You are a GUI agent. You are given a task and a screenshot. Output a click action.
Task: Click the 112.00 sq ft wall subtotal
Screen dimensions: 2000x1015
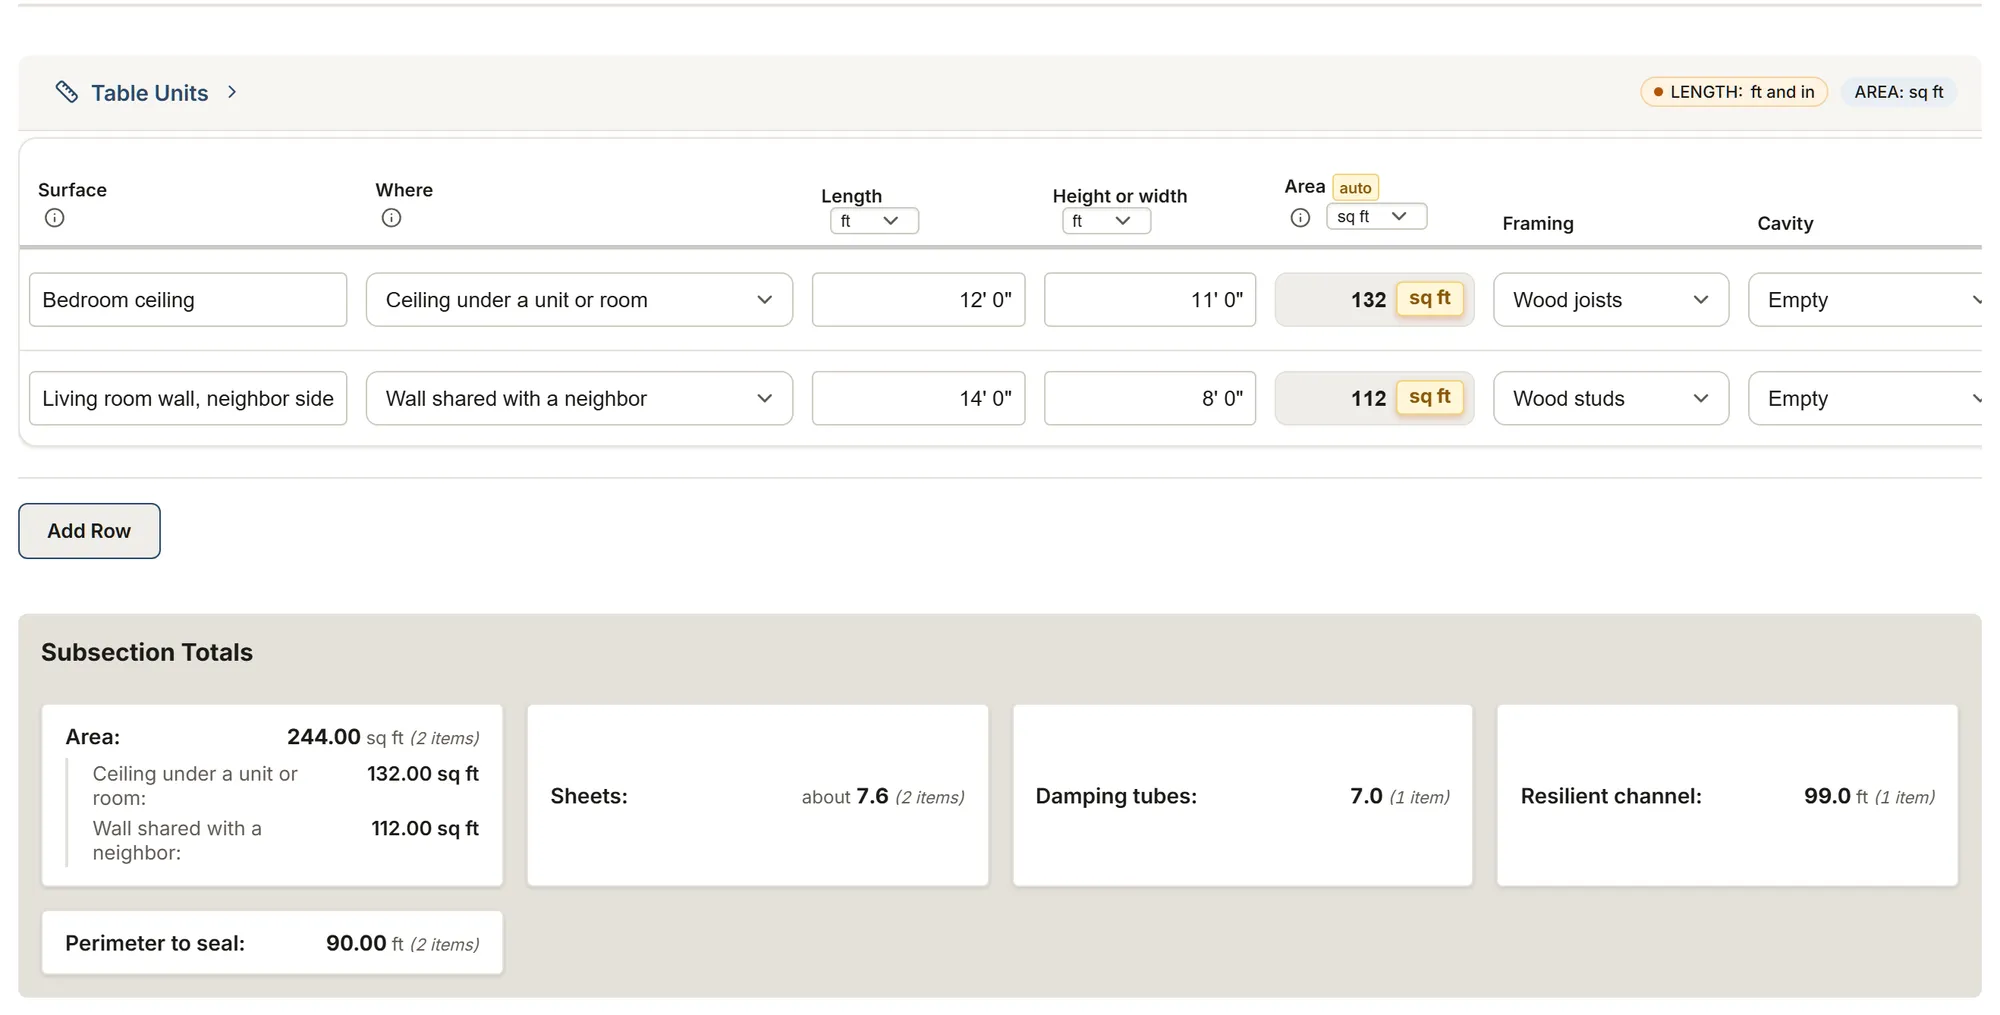[425, 828]
